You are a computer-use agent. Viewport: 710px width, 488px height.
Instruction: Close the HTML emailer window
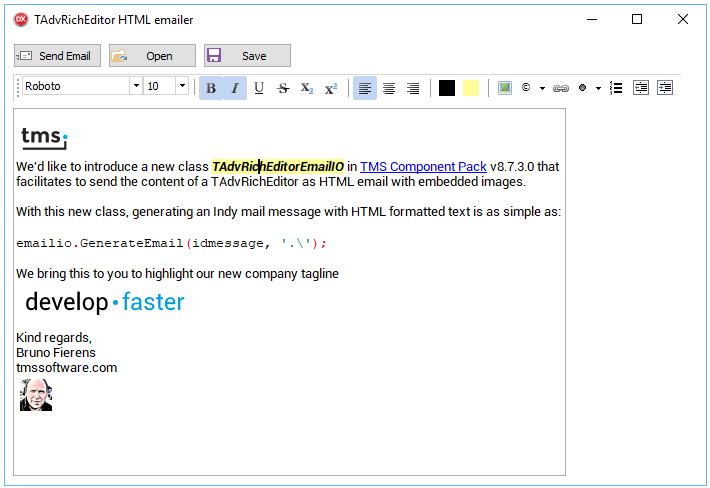pos(683,19)
